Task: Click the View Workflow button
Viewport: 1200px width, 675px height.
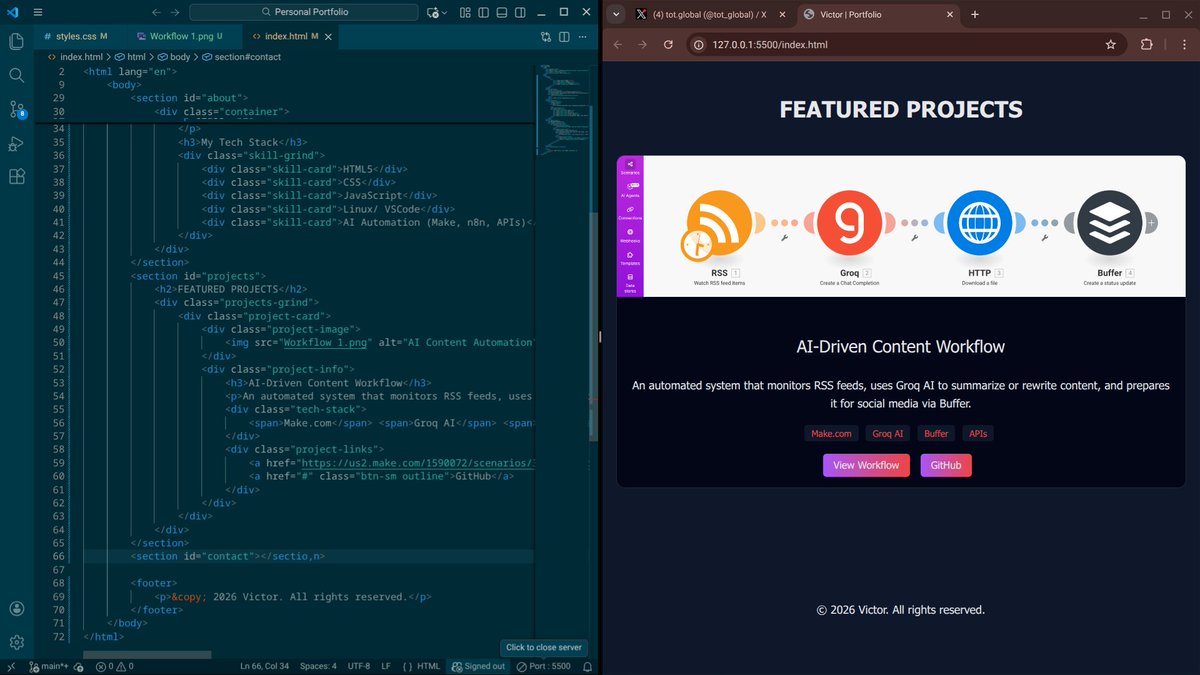Action: (x=866, y=465)
